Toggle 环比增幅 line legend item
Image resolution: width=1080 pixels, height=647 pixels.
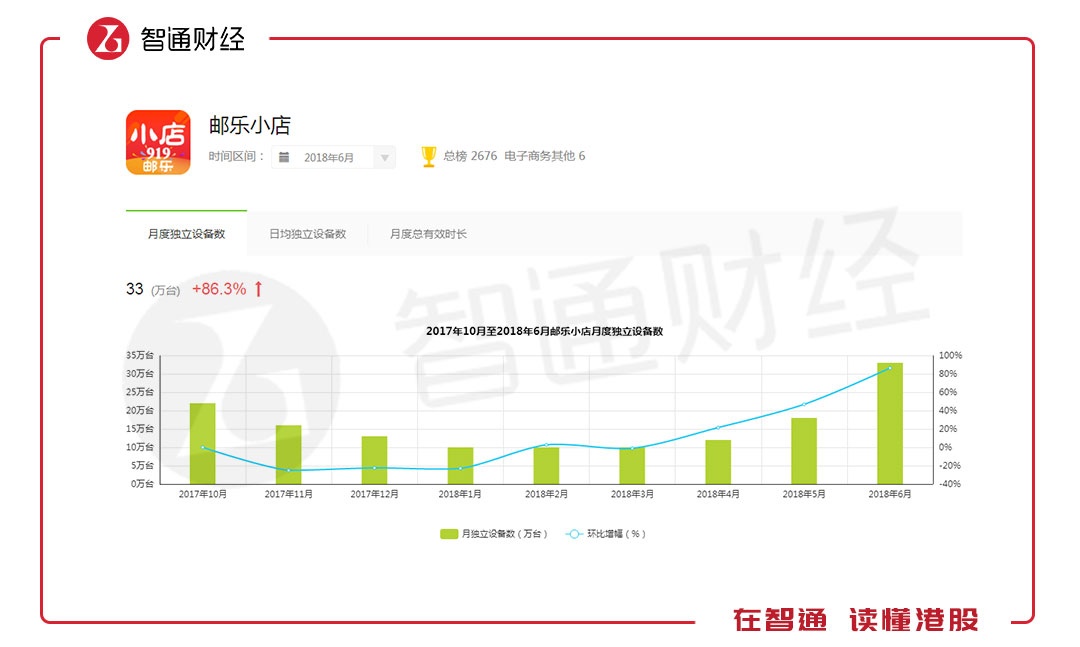pyautogui.click(x=605, y=533)
